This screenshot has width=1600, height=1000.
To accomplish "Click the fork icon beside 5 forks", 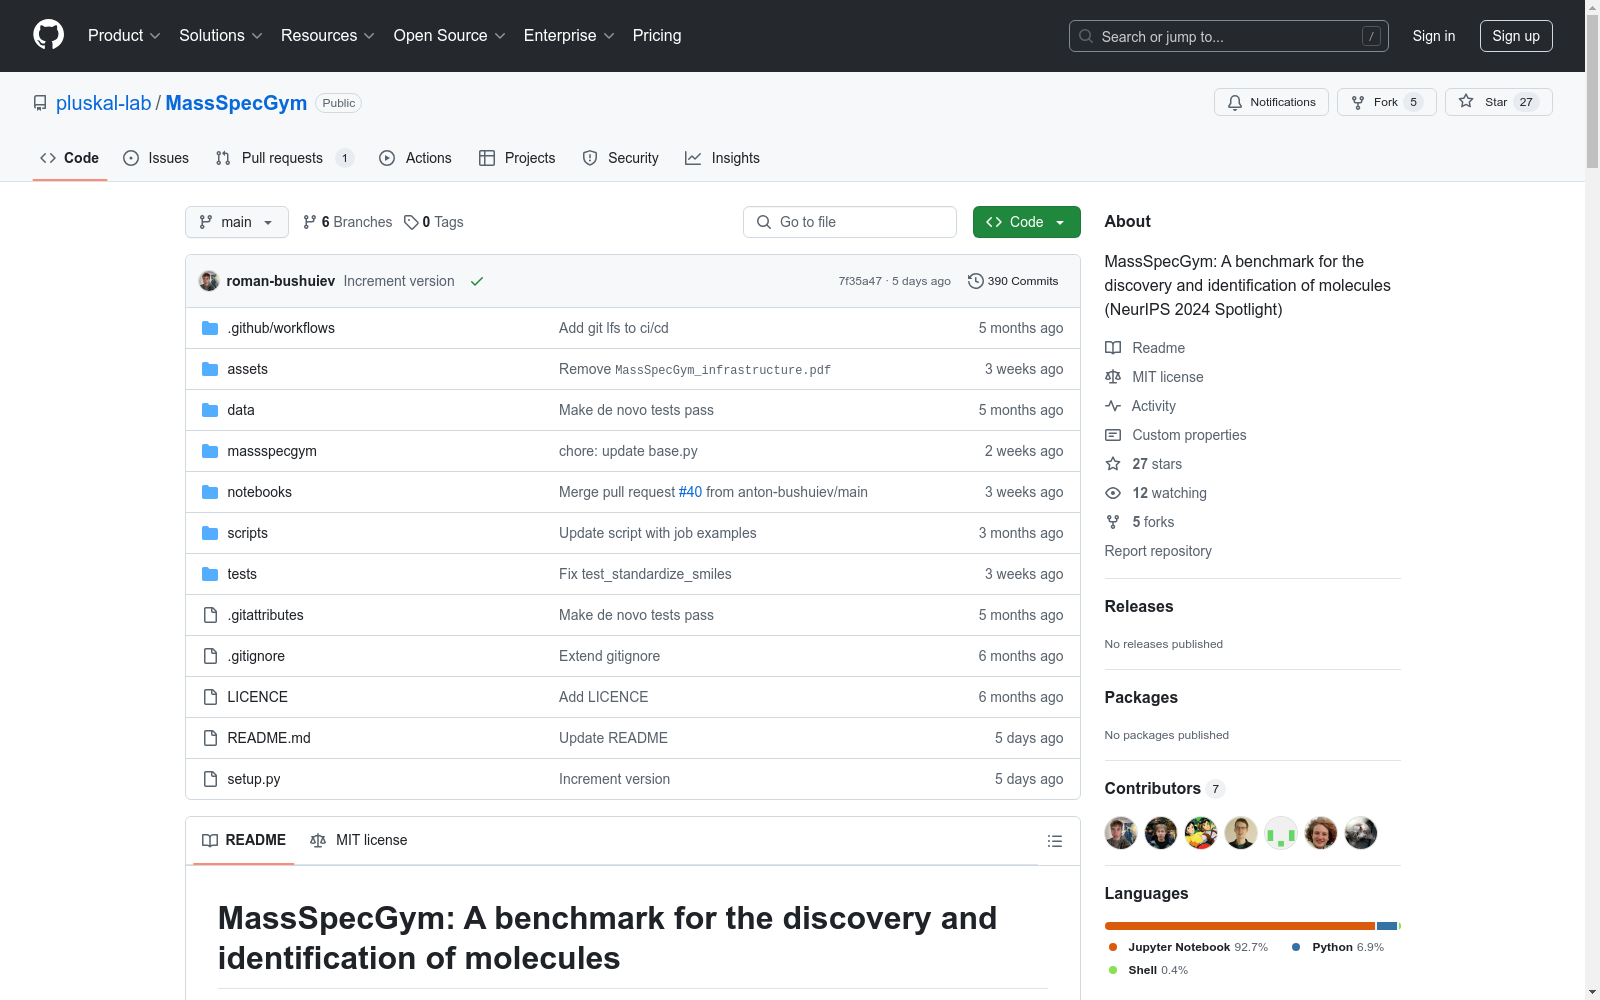I will pyautogui.click(x=1113, y=522).
